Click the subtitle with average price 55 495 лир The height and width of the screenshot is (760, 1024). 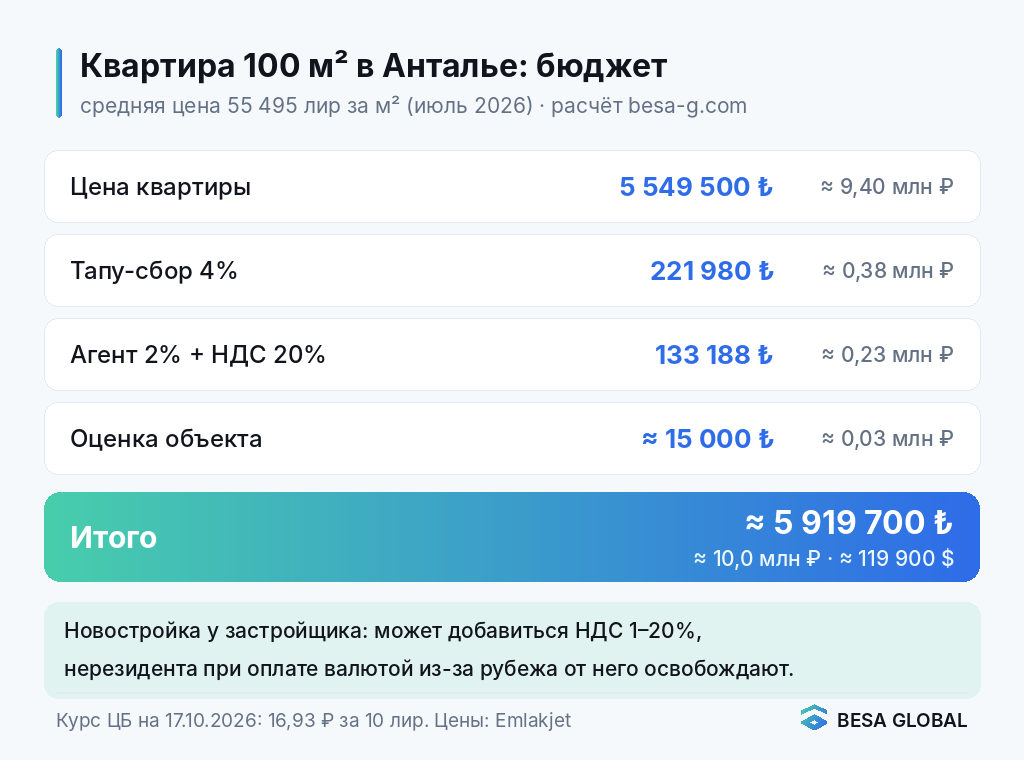[413, 105]
